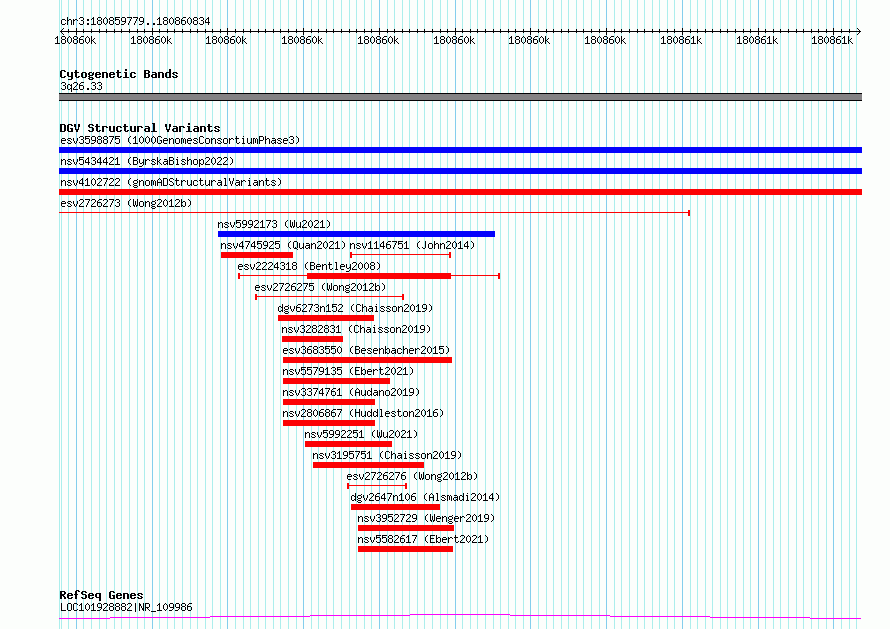Click the nsv3952729 (Wenger2019) label

[426, 518]
